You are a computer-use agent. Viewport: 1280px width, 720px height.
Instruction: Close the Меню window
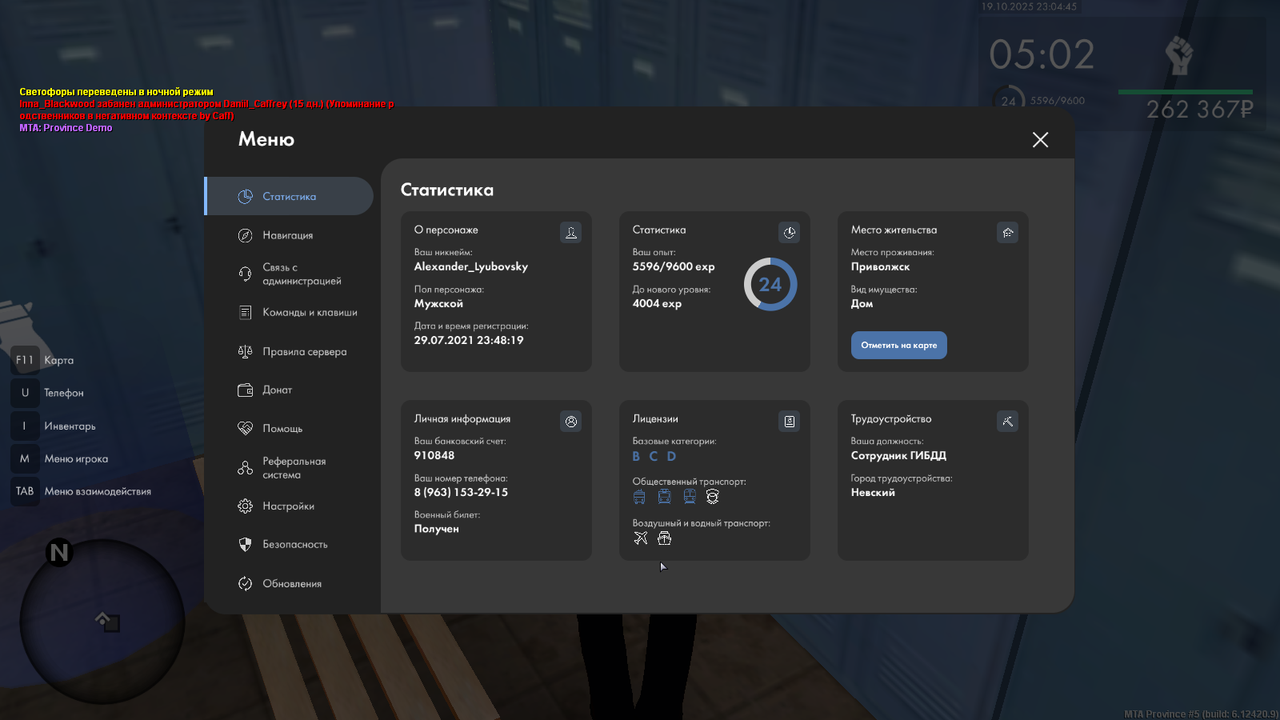[1040, 140]
